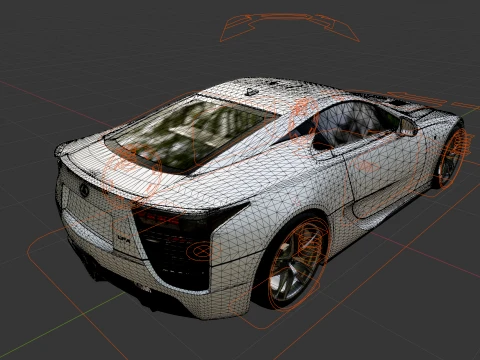Select the orange car-shaped rig control above the car

(x=289, y=27)
